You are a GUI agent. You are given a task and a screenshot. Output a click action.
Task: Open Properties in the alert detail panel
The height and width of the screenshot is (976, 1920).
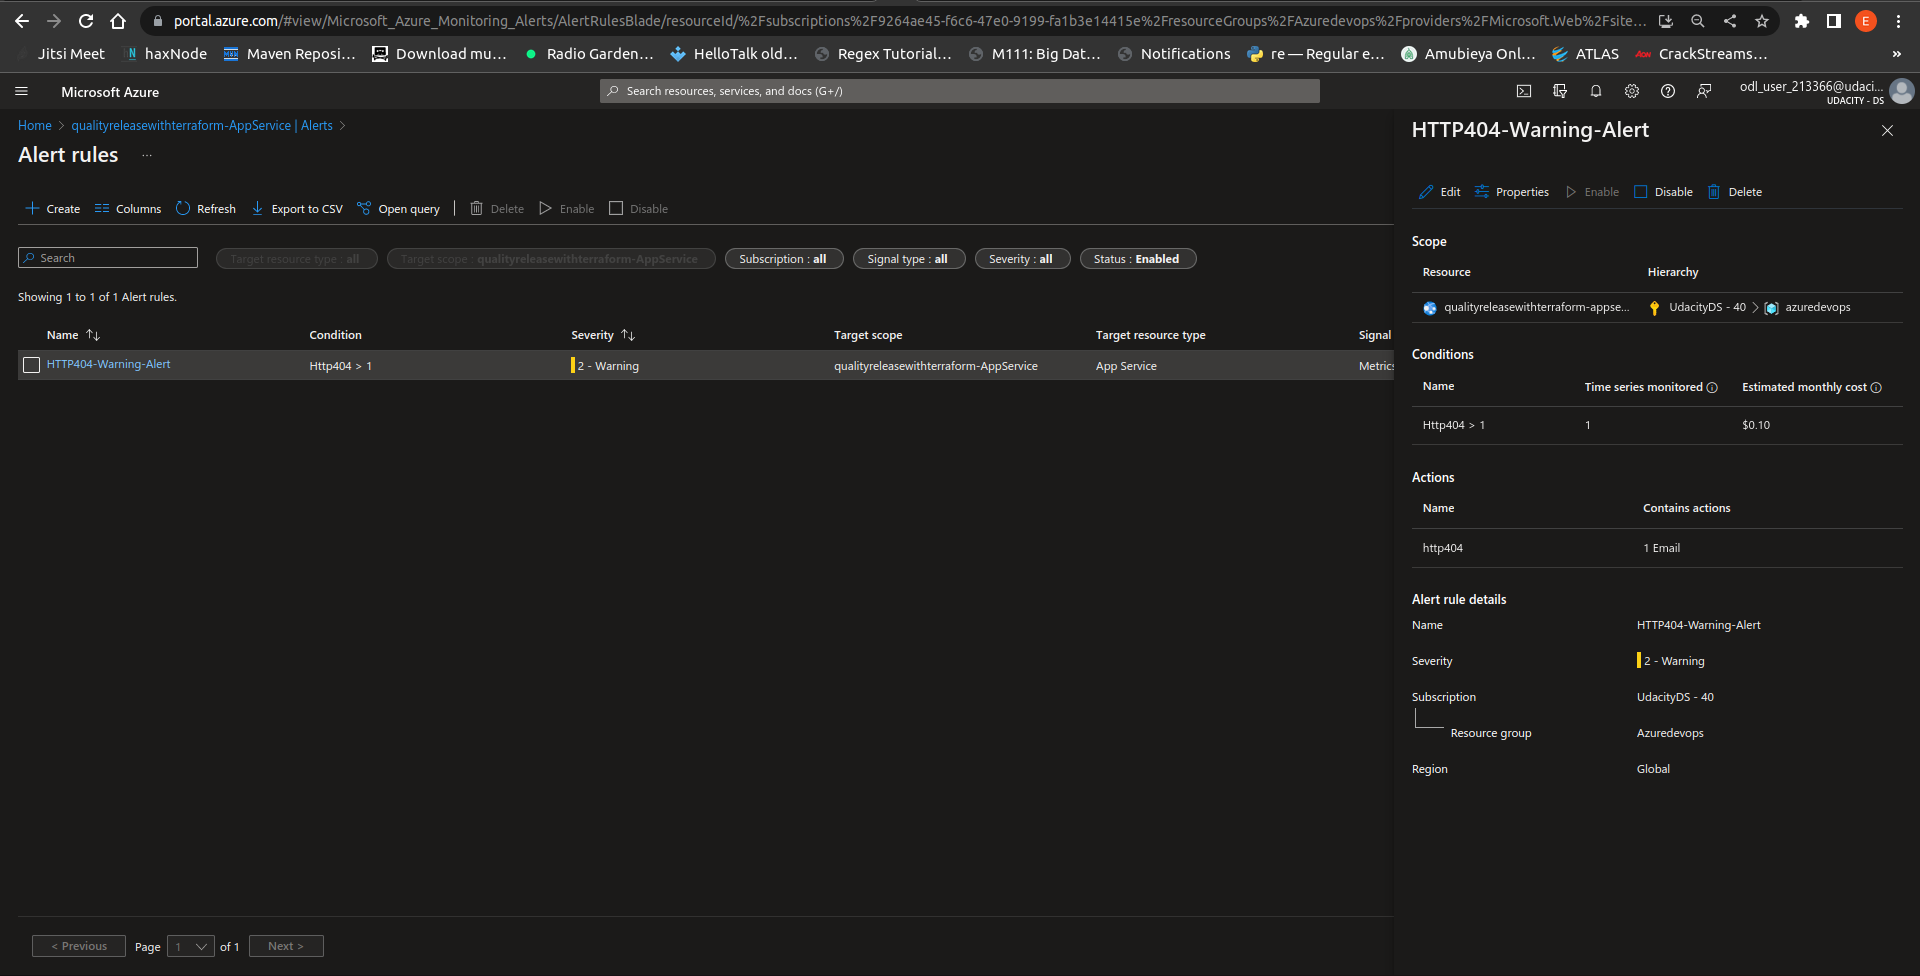[1512, 192]
